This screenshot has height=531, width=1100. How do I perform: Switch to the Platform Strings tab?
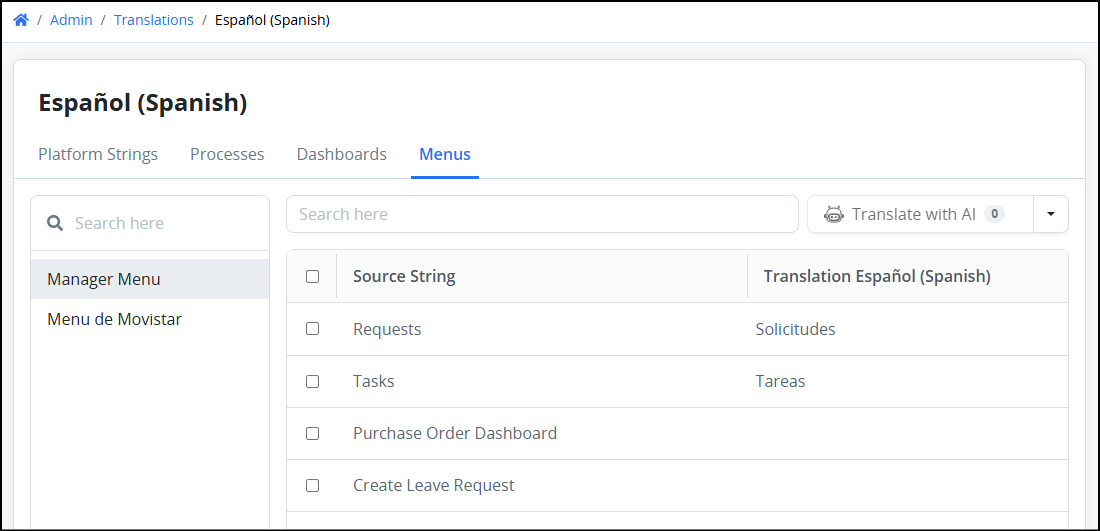[98, 154]
